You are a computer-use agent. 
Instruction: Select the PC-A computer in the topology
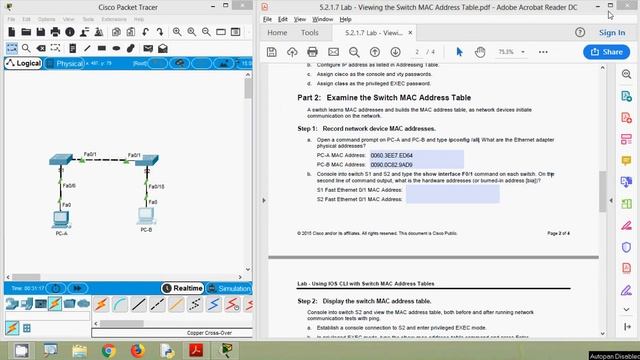pos(61,220)
